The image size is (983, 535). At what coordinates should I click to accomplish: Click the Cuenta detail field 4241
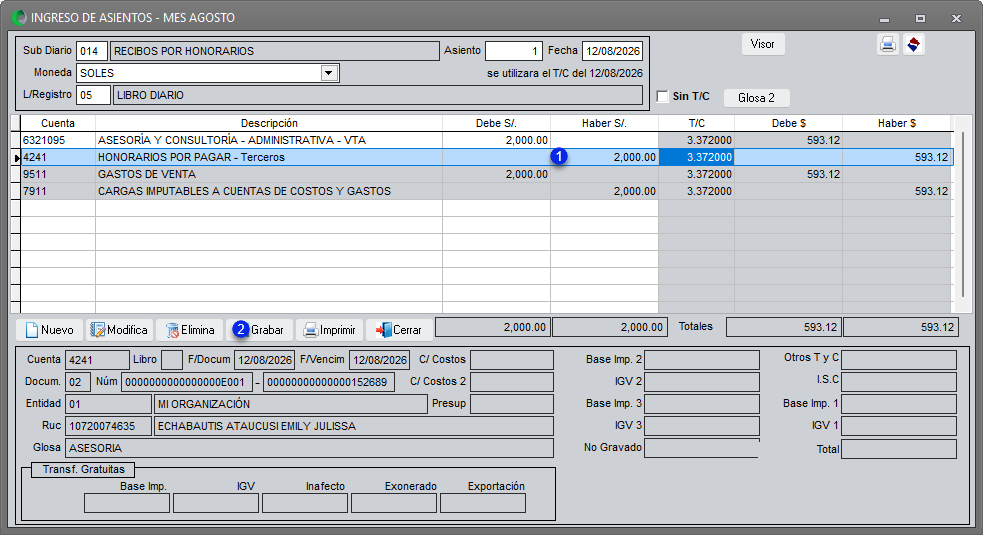[x=97, y=360]
